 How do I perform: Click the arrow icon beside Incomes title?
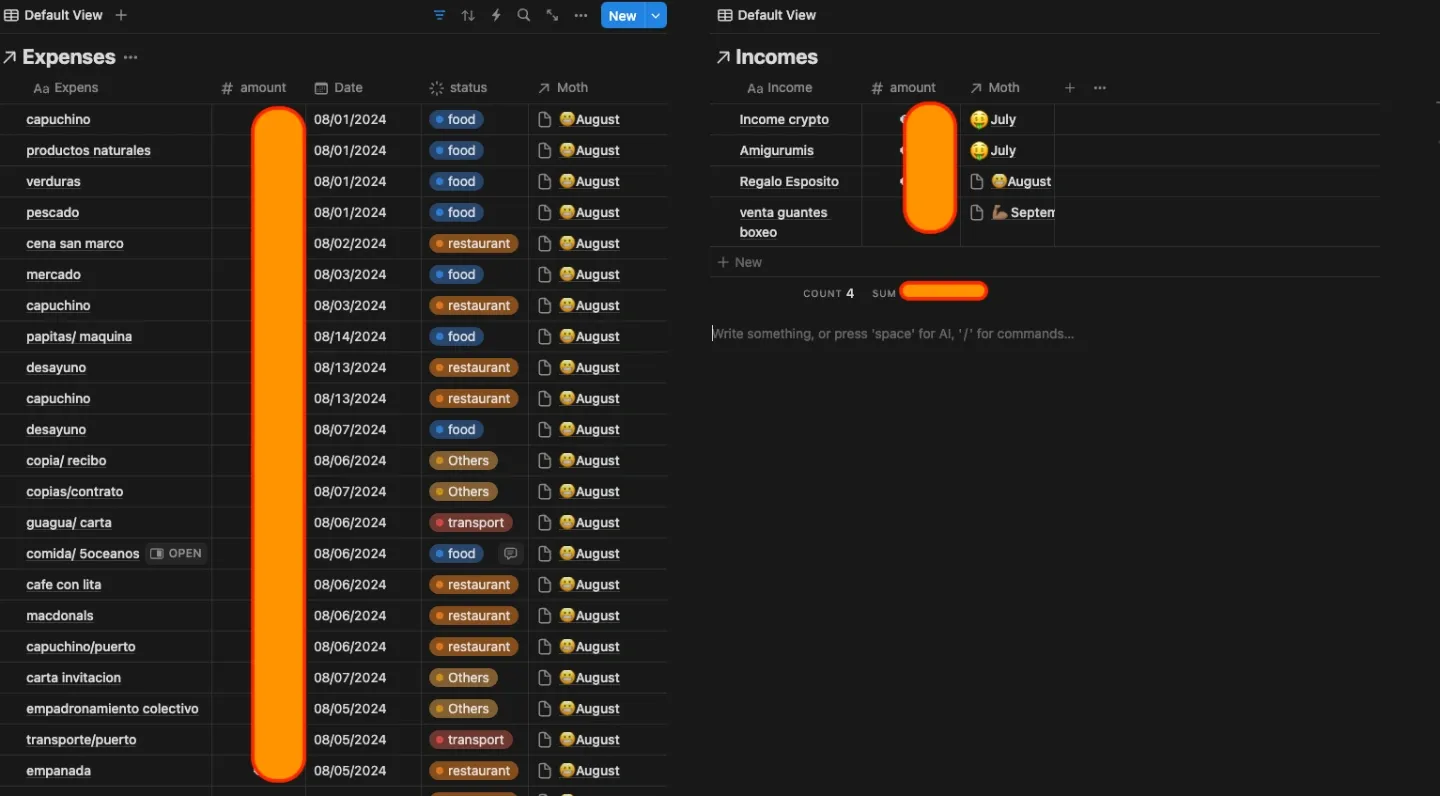click(723, 58)
